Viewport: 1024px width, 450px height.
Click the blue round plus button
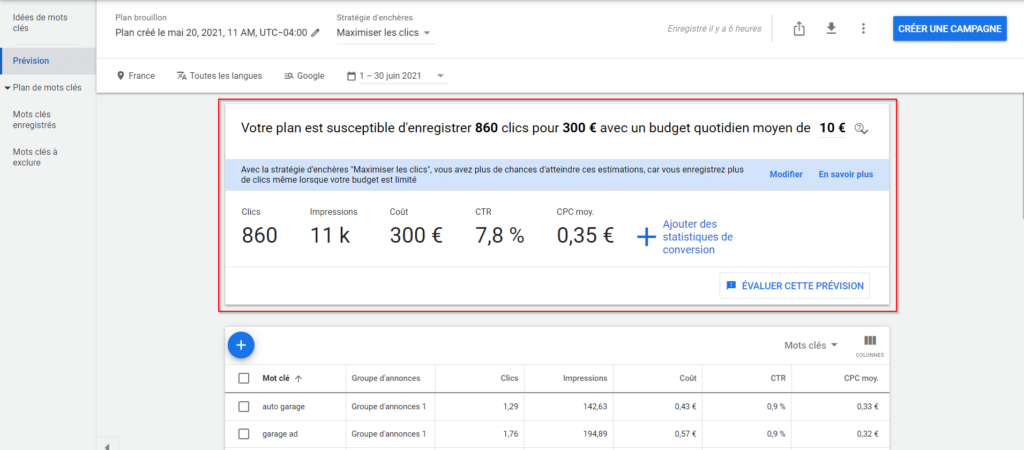pos(241,345)
